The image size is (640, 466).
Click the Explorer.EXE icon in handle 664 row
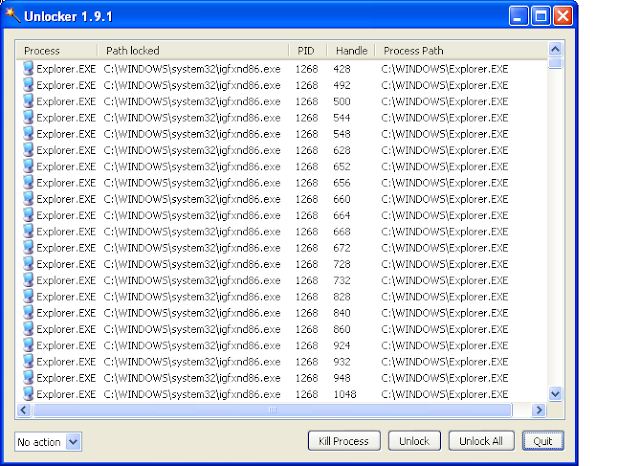click(28, 215)
